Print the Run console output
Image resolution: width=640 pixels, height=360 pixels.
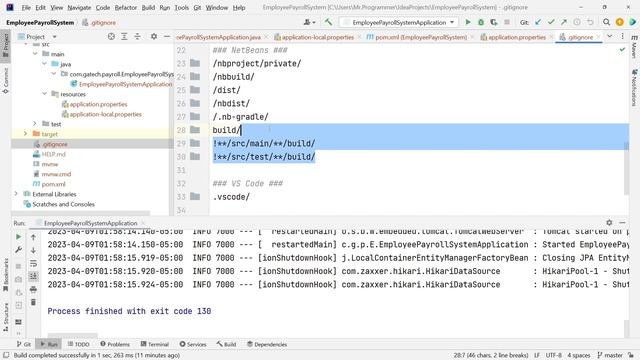coord(33,289)
